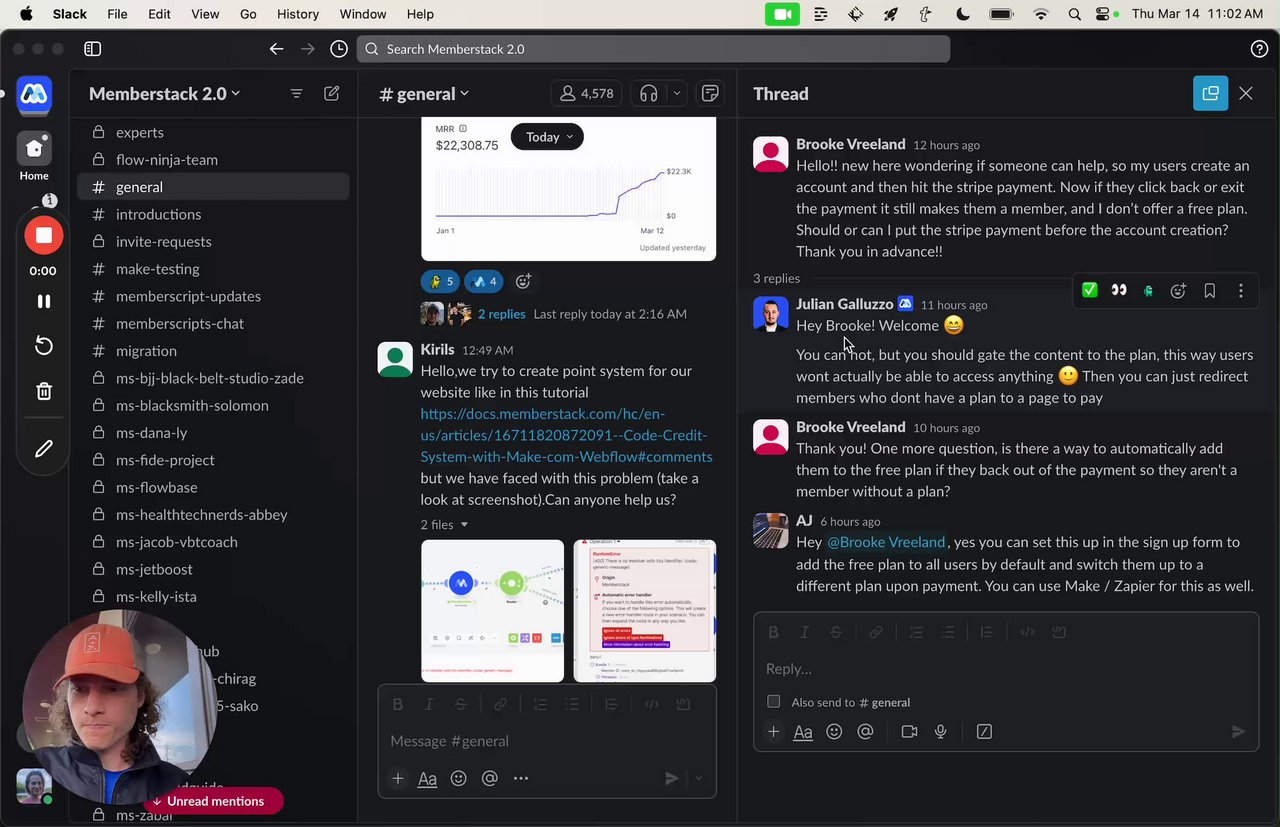Open the memberscript-updates channel
1280x827 pixels.
click(x=213, y=296)
